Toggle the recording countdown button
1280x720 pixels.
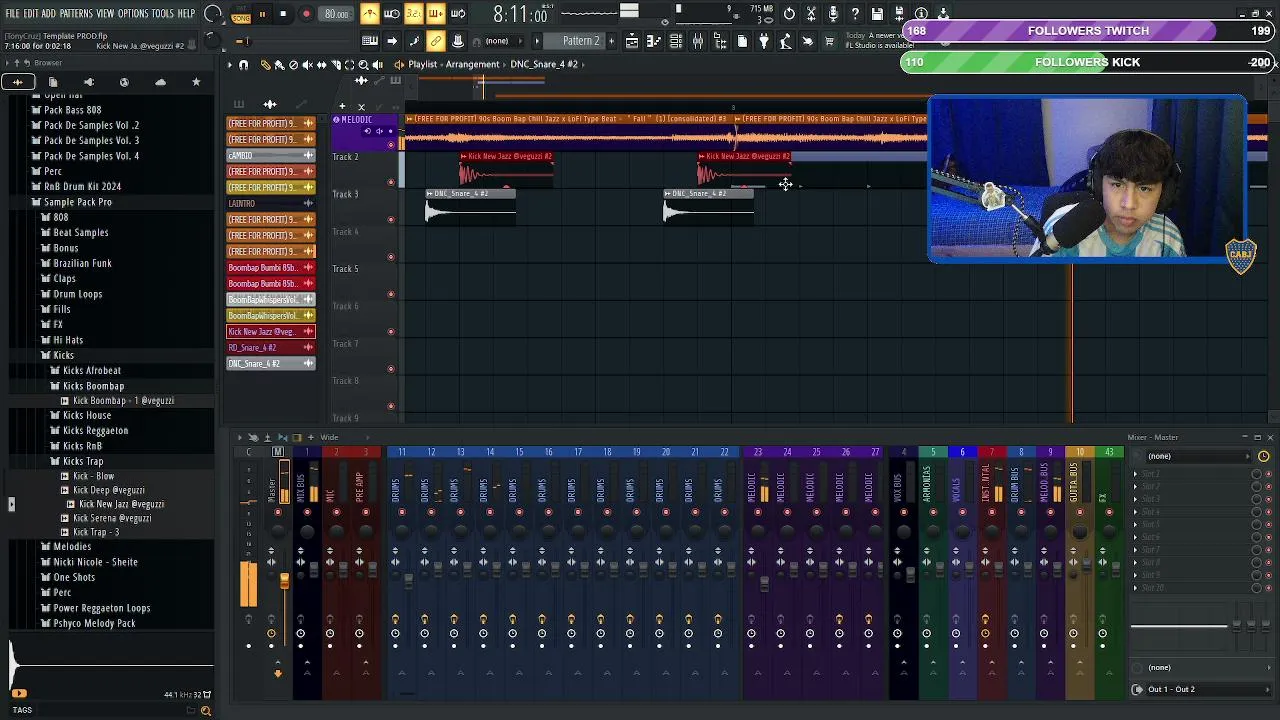click(414, 14)
